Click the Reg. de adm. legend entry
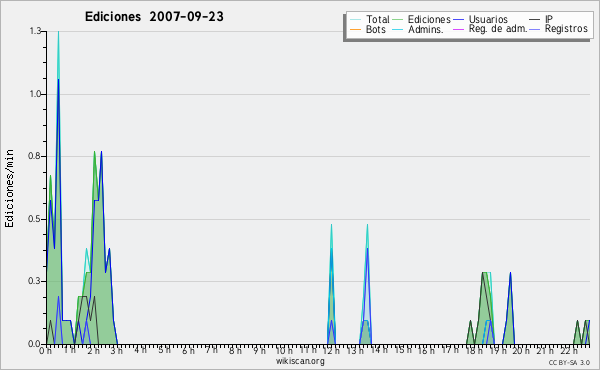This screenshot has height=370, width=600. pyautogui.click(x=490, y=29)
